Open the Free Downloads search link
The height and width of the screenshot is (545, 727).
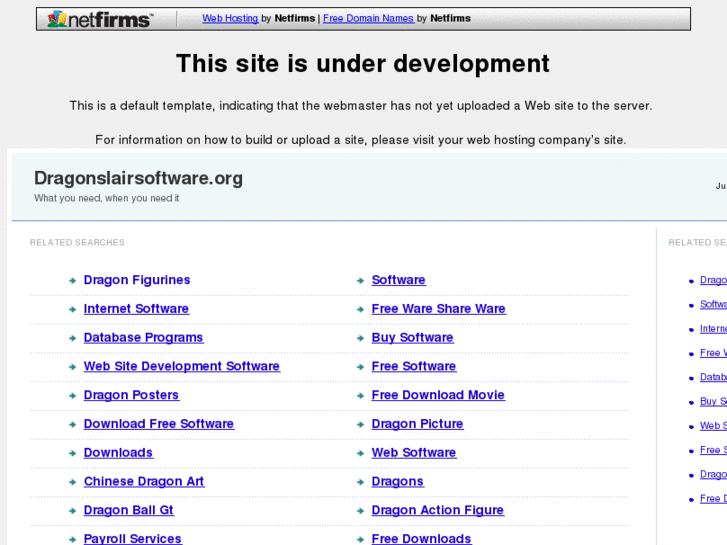click(x=421, y=539)
